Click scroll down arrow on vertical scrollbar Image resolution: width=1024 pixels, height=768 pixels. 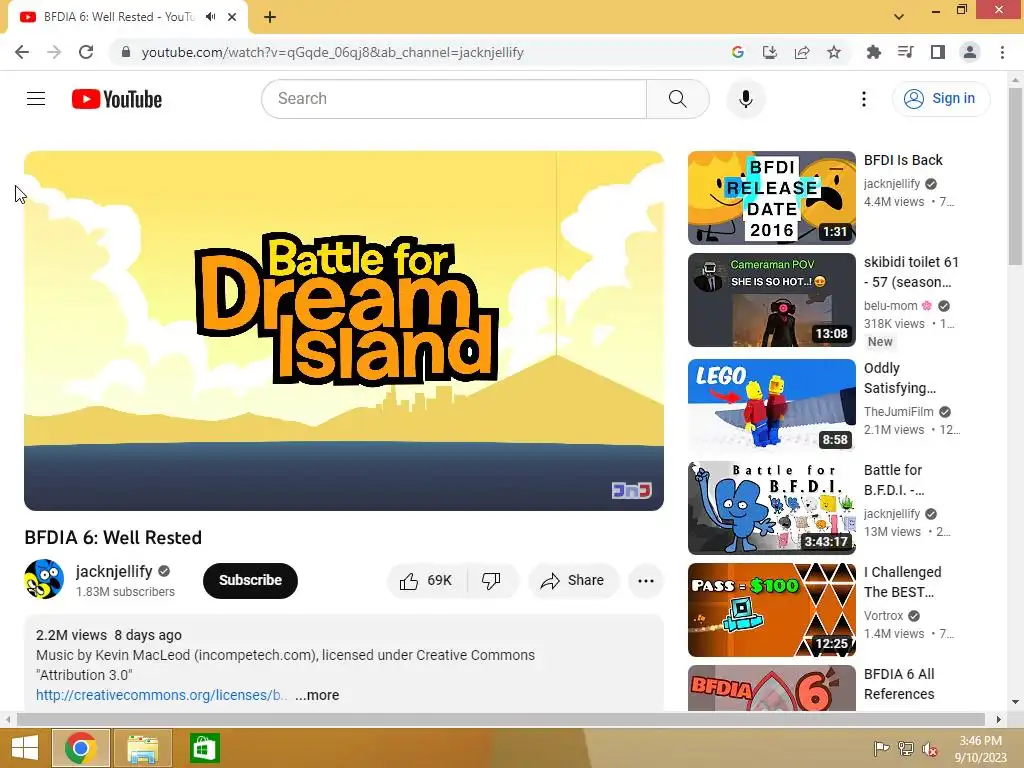click(x=1015, y=702)
